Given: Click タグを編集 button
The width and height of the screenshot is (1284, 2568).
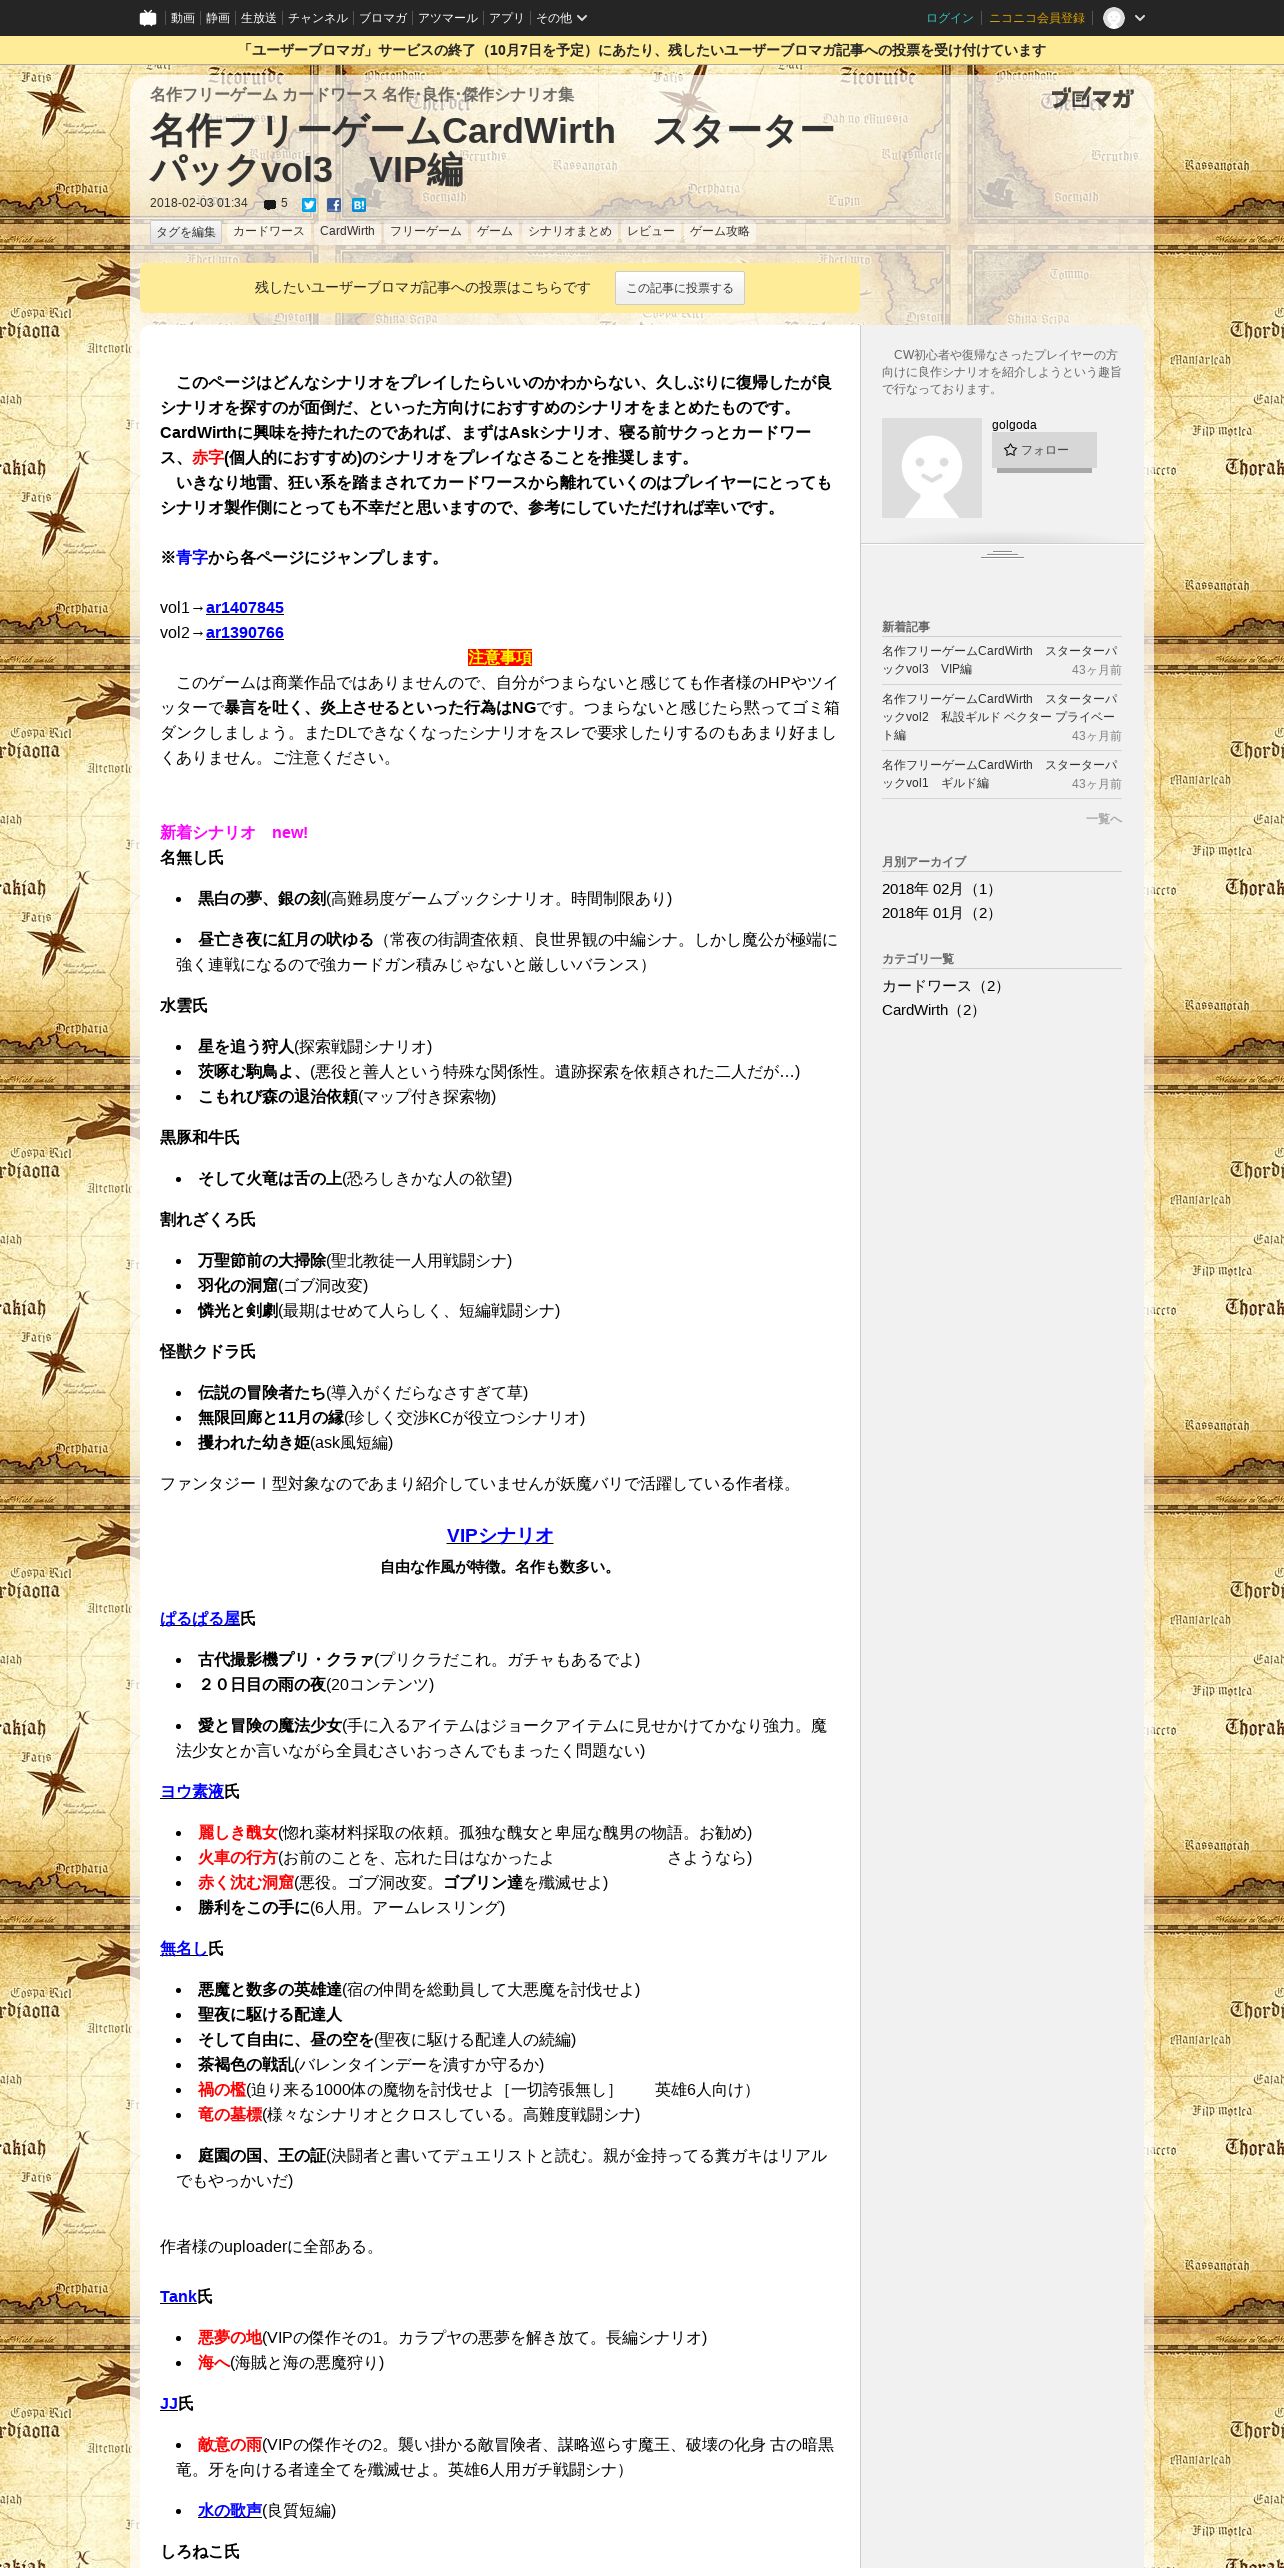Looking at the screenshot, I should coord(185,232).
